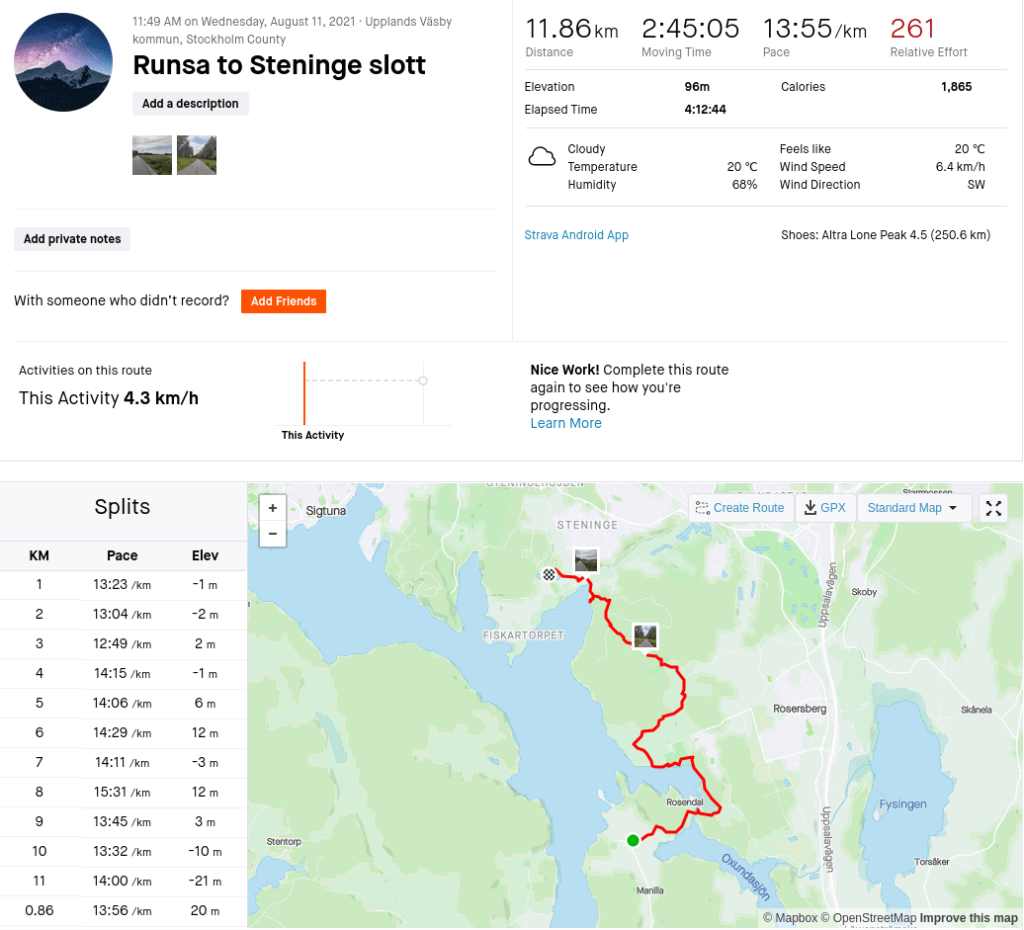
Task: Click the cloudy weather icon
Action: 542,156
